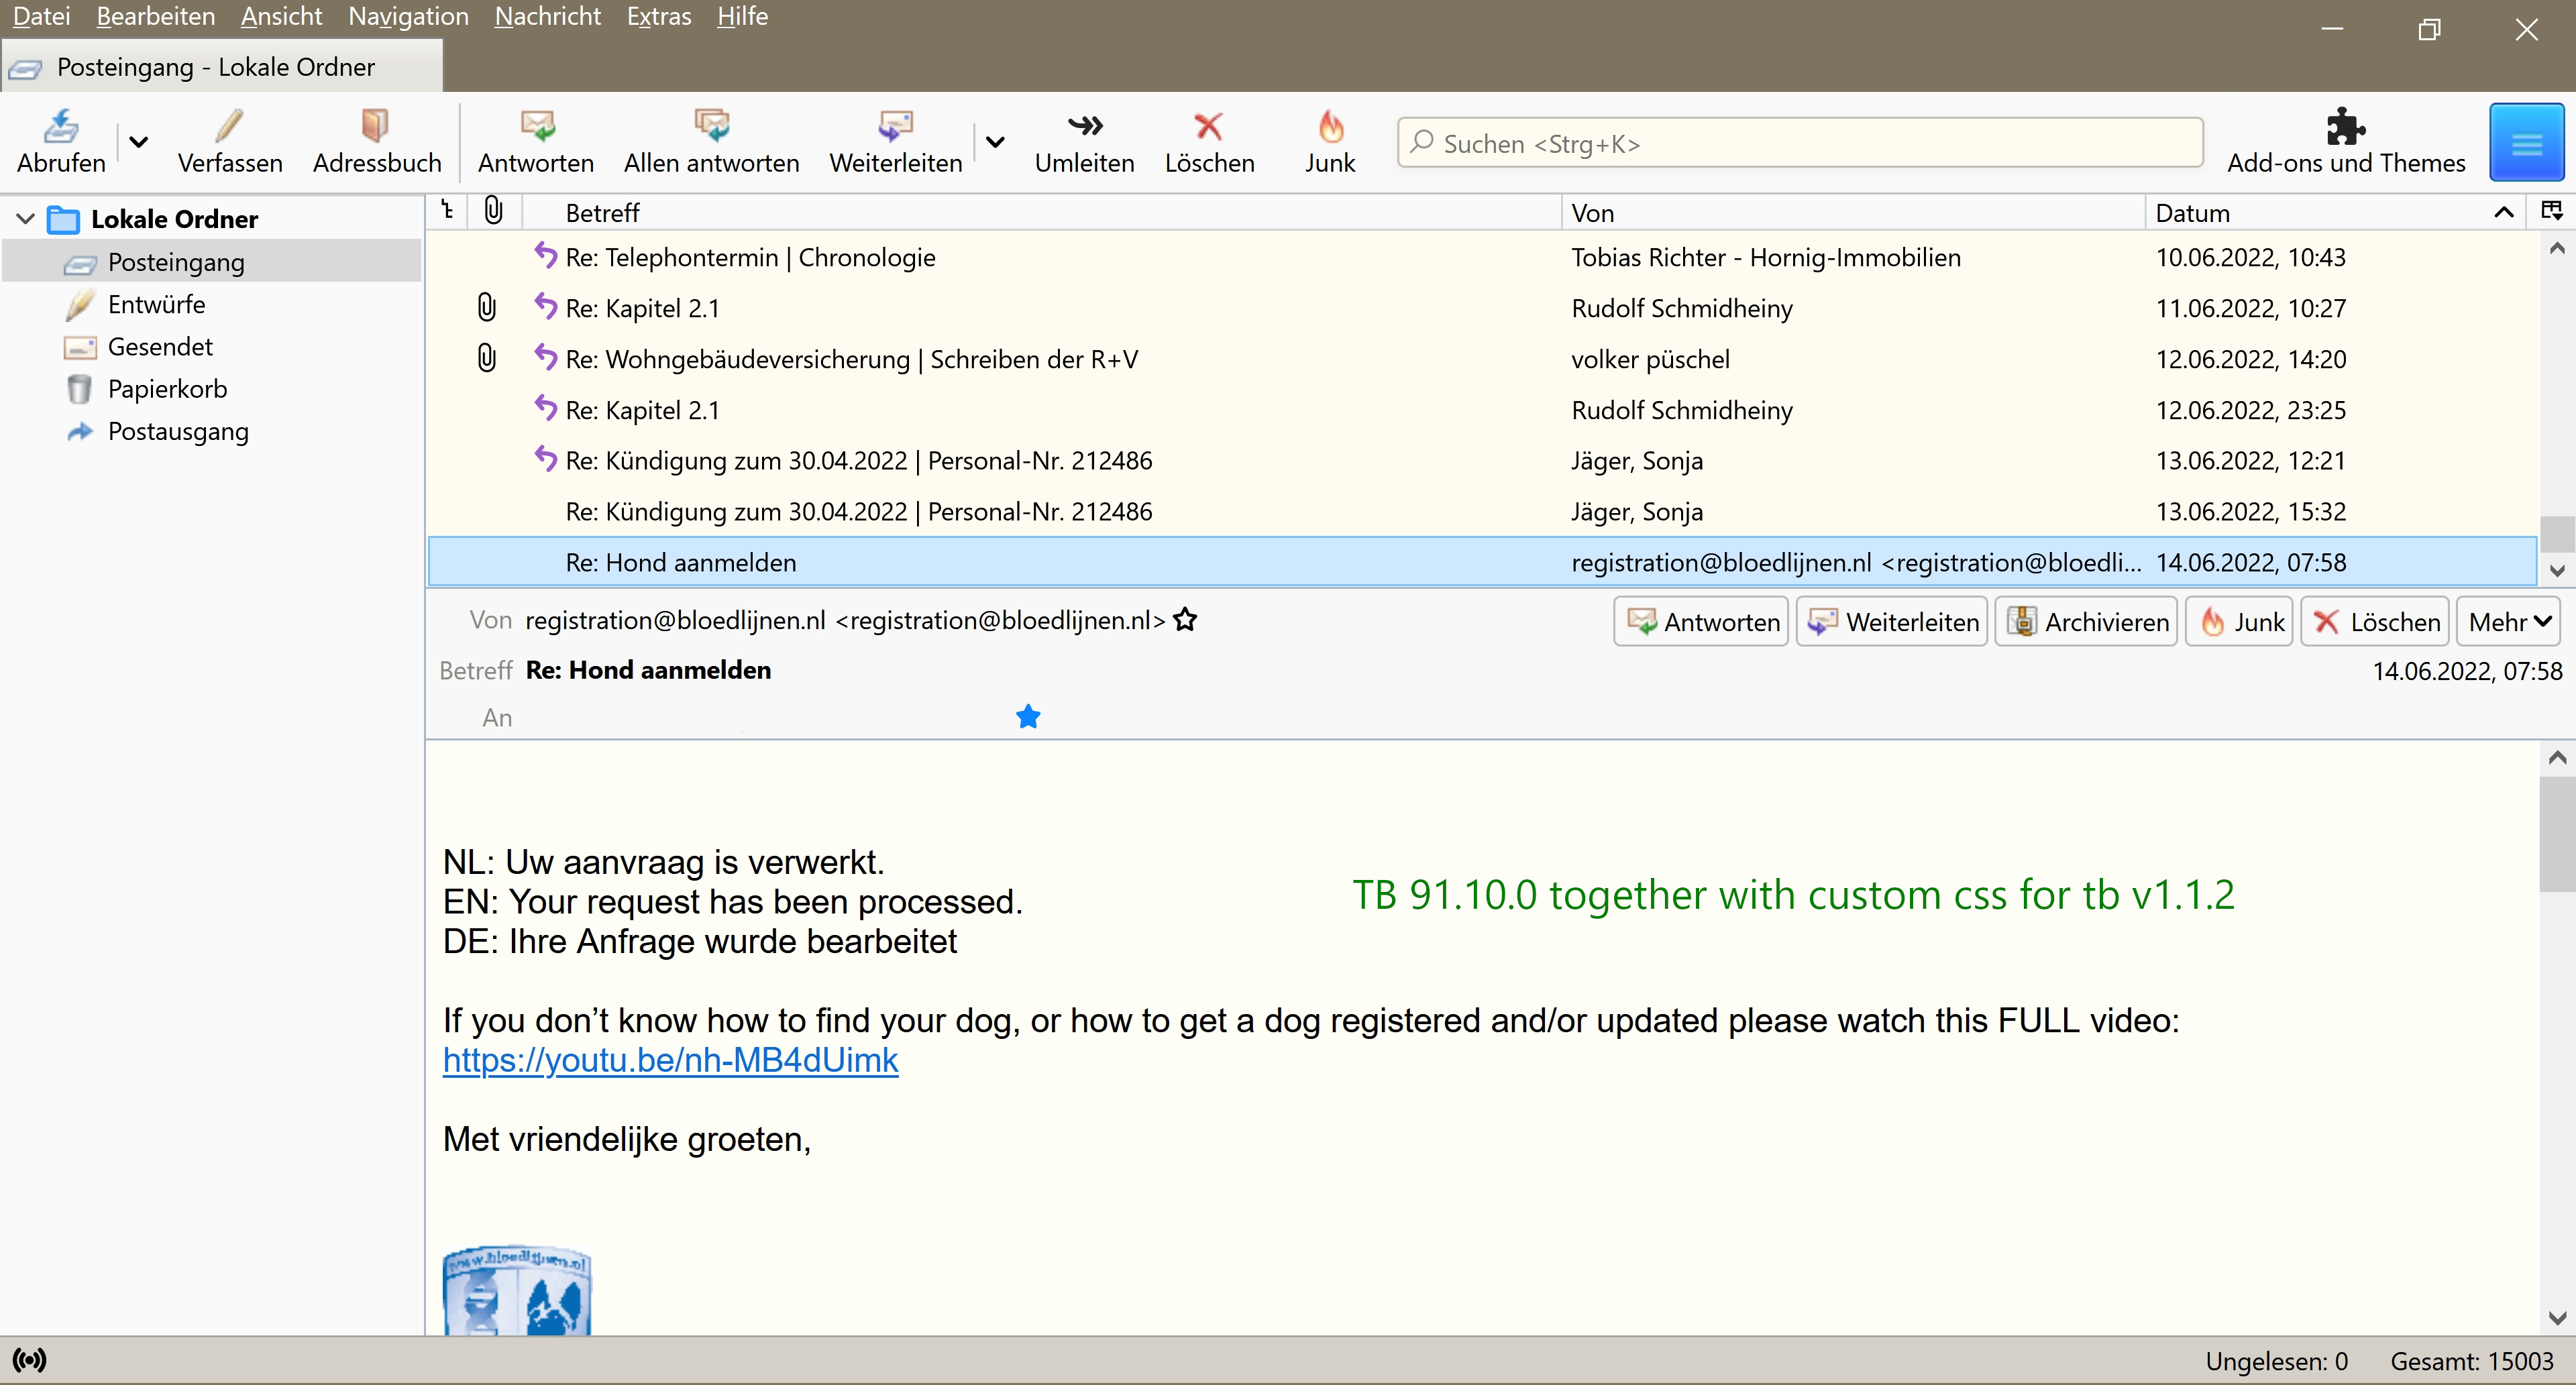This screenshot has height=1385, width=2576.
Task: Expand the Weiterleiten dropdown arrow
Action: point(995,142)
